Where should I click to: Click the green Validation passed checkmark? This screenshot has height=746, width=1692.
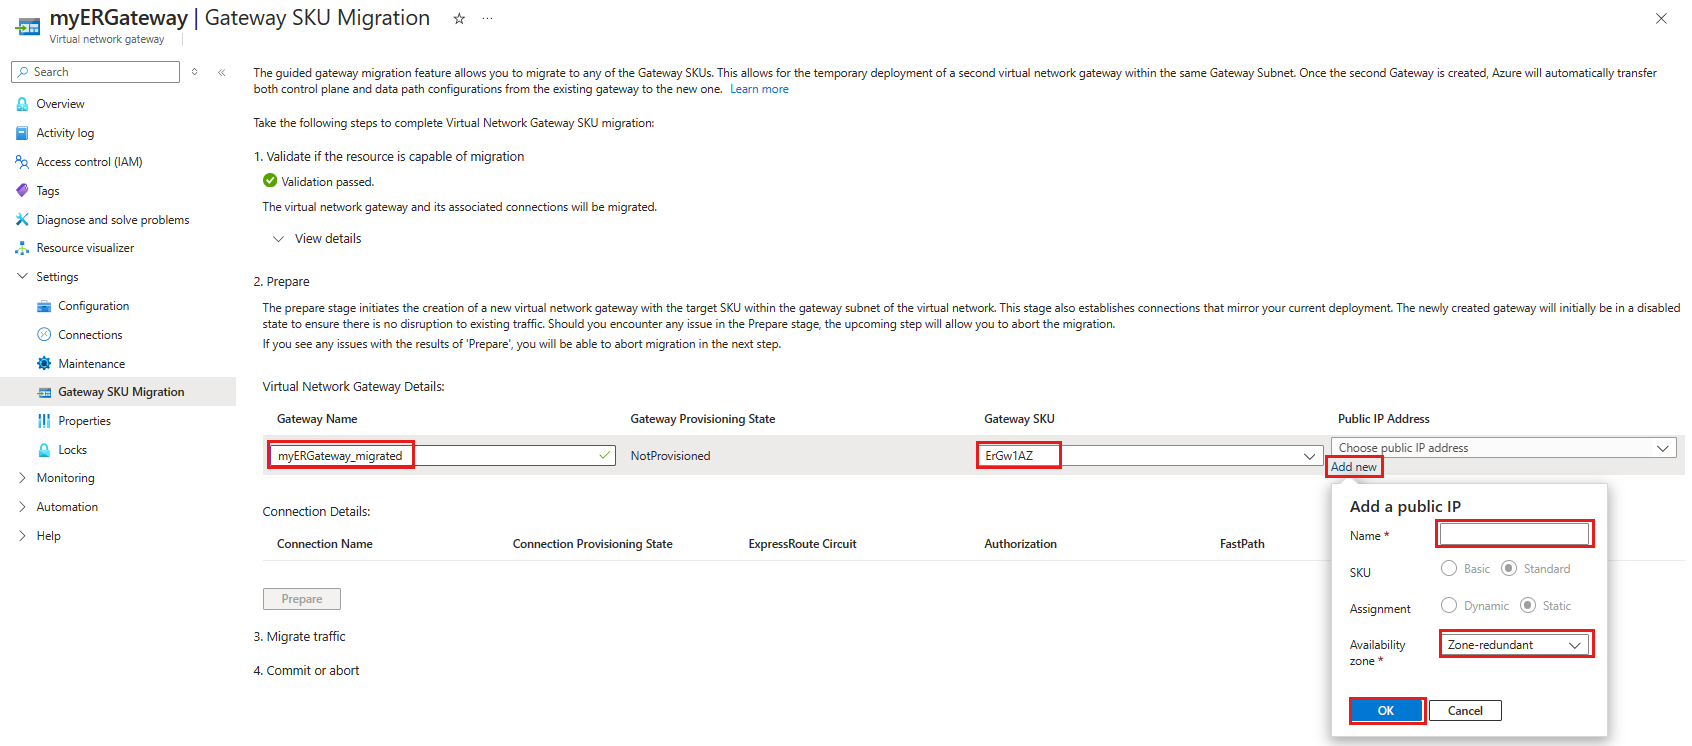tap(270, 181)
